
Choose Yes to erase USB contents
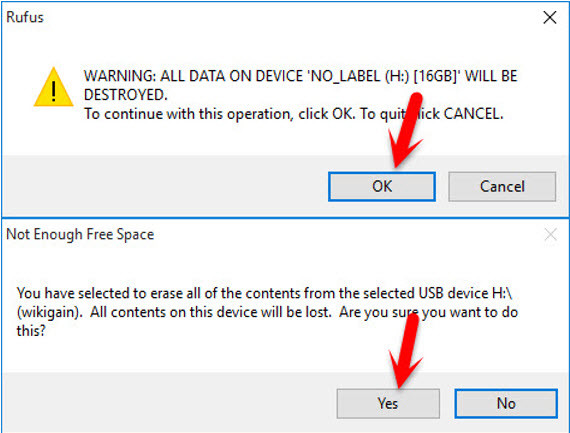point(388,404)
